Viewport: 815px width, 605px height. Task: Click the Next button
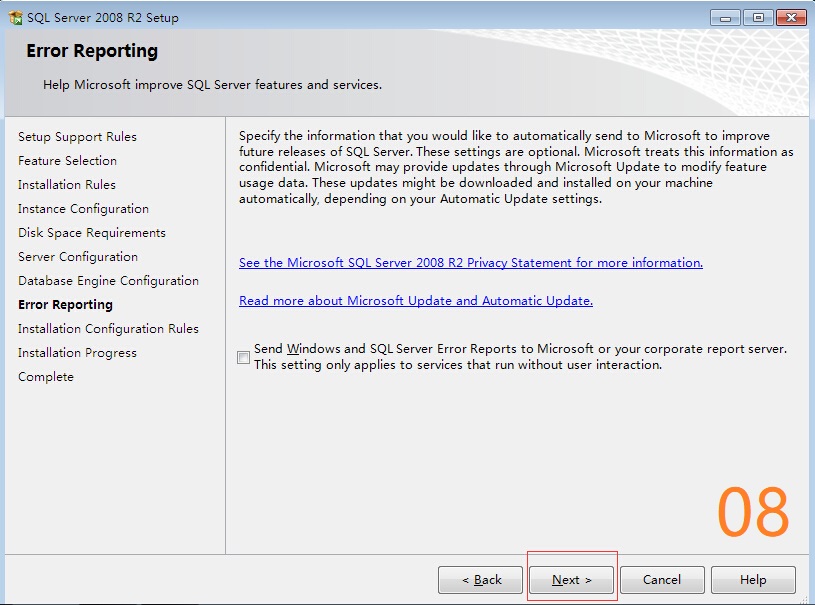tap(571, 580)
